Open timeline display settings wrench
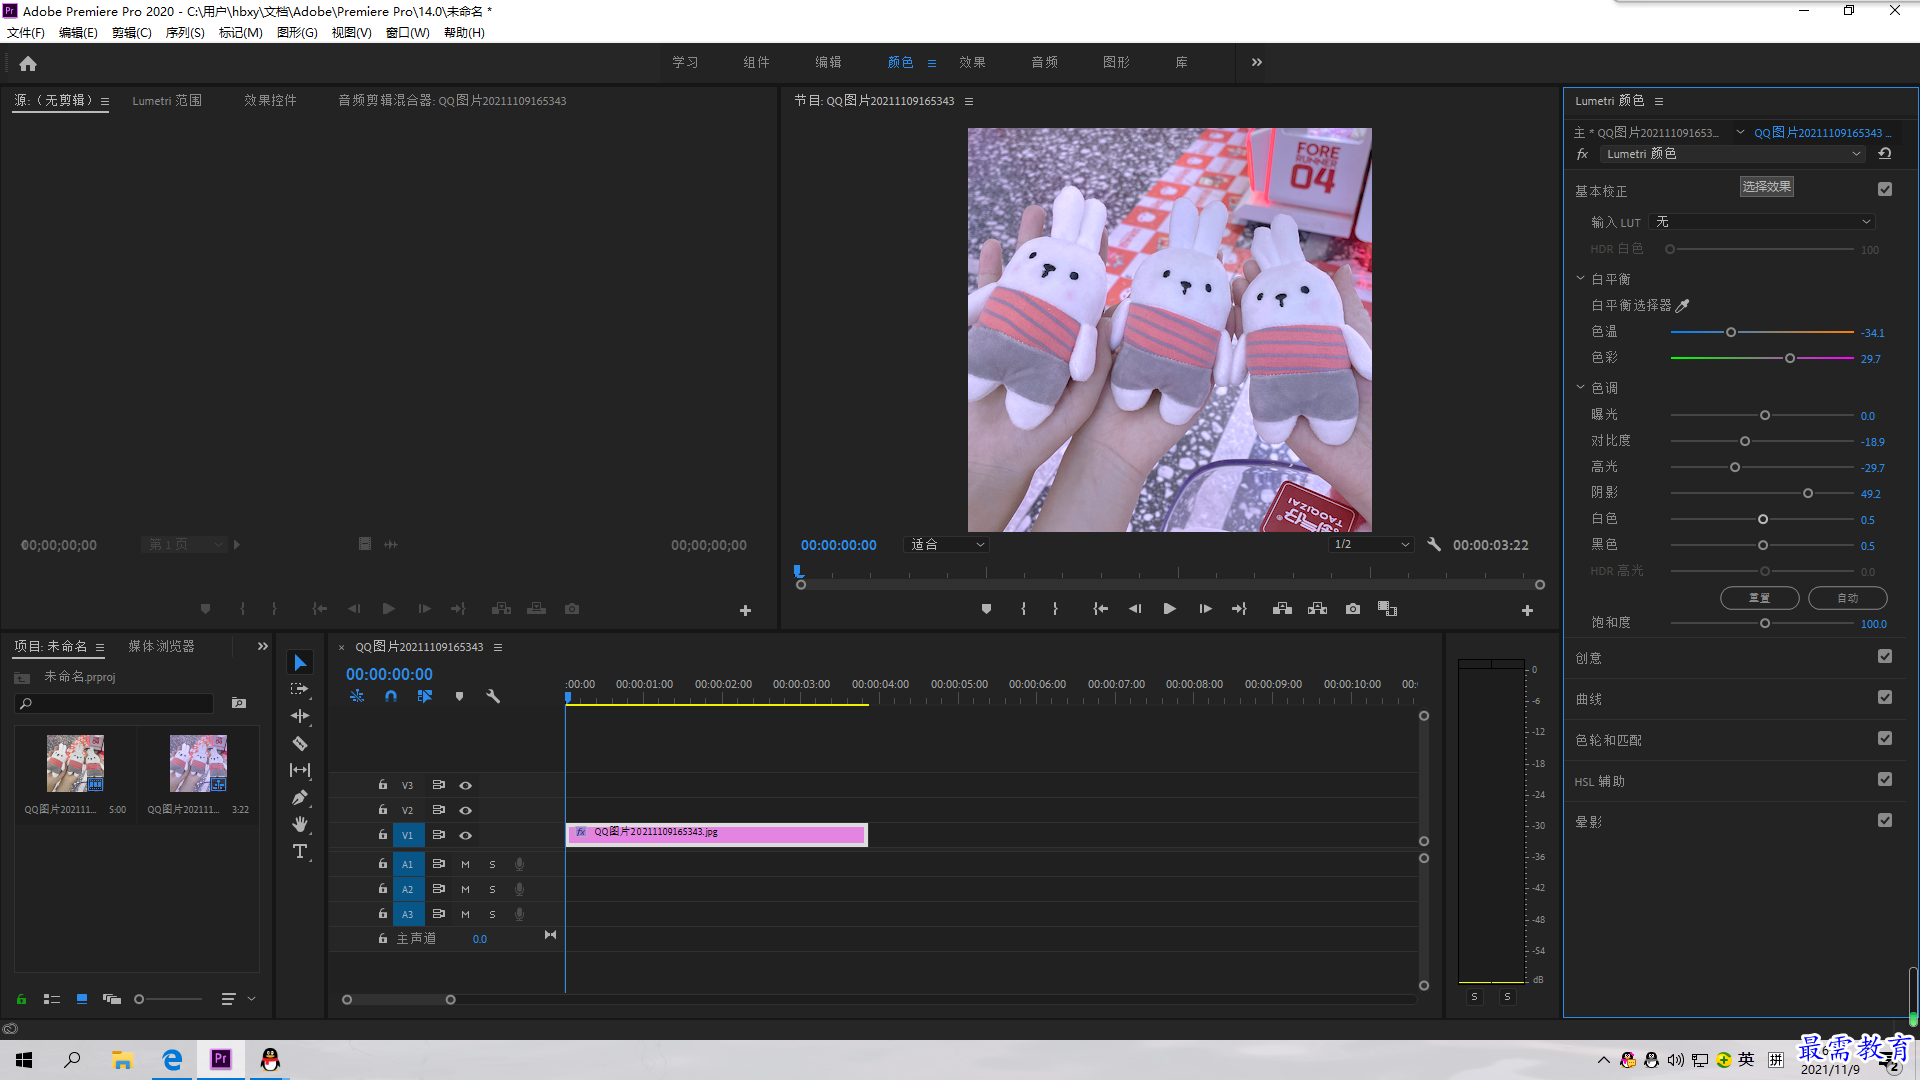 (x=493, y=696)
